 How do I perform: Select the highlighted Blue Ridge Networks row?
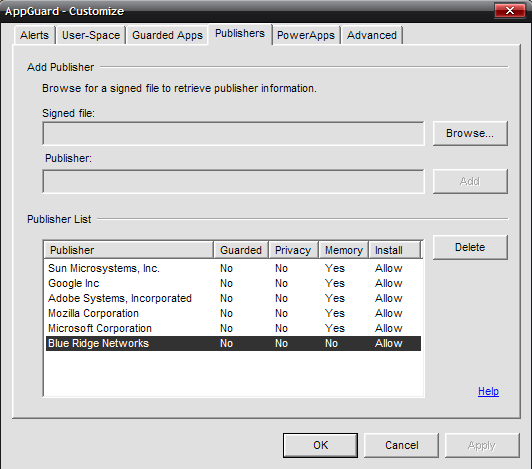tap(233, 343)
